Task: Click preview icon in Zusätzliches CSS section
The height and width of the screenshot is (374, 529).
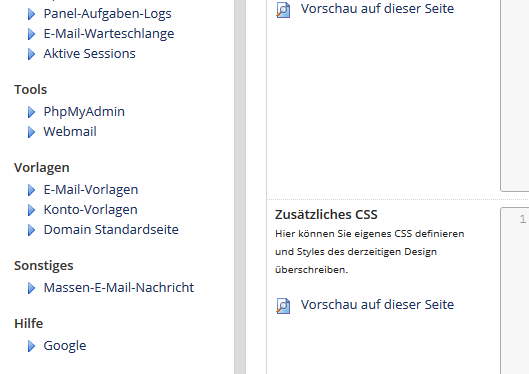Action: click(283, 306)
